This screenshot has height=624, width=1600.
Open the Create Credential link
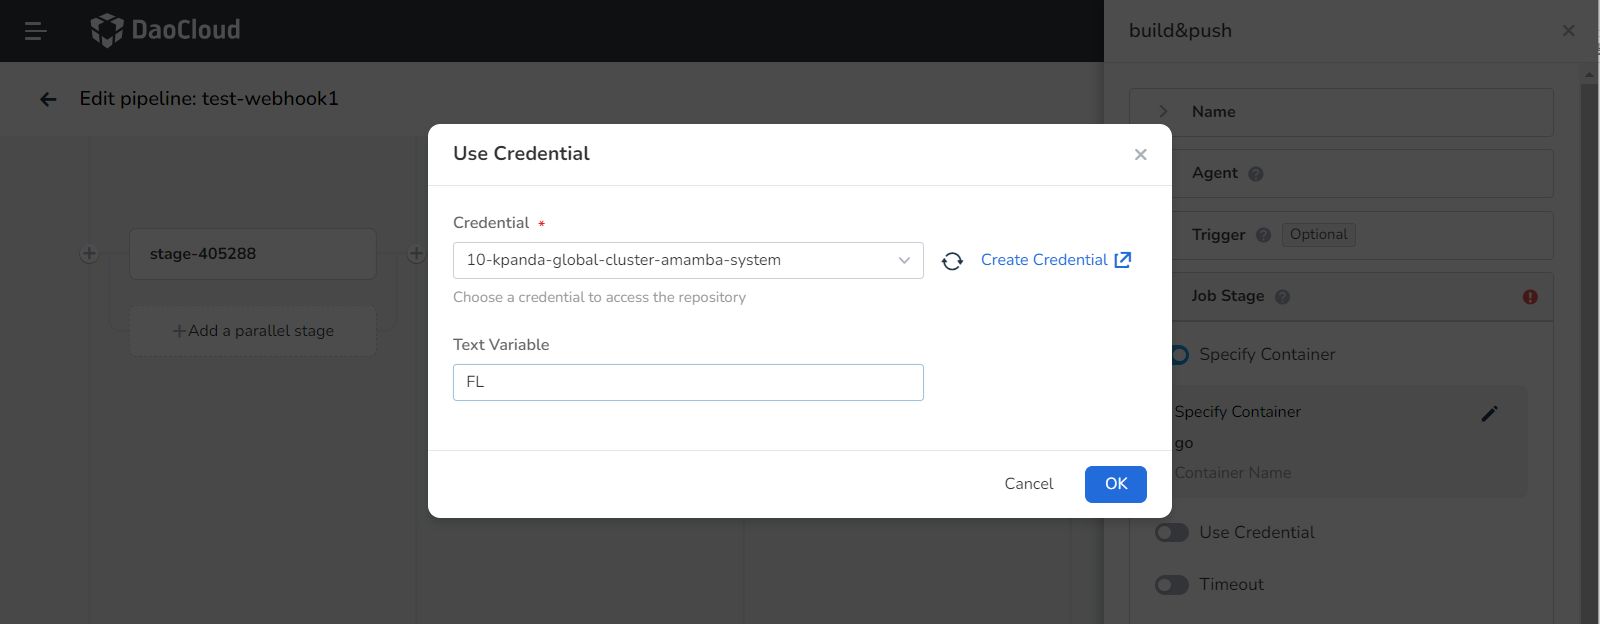click(1055, 260)
